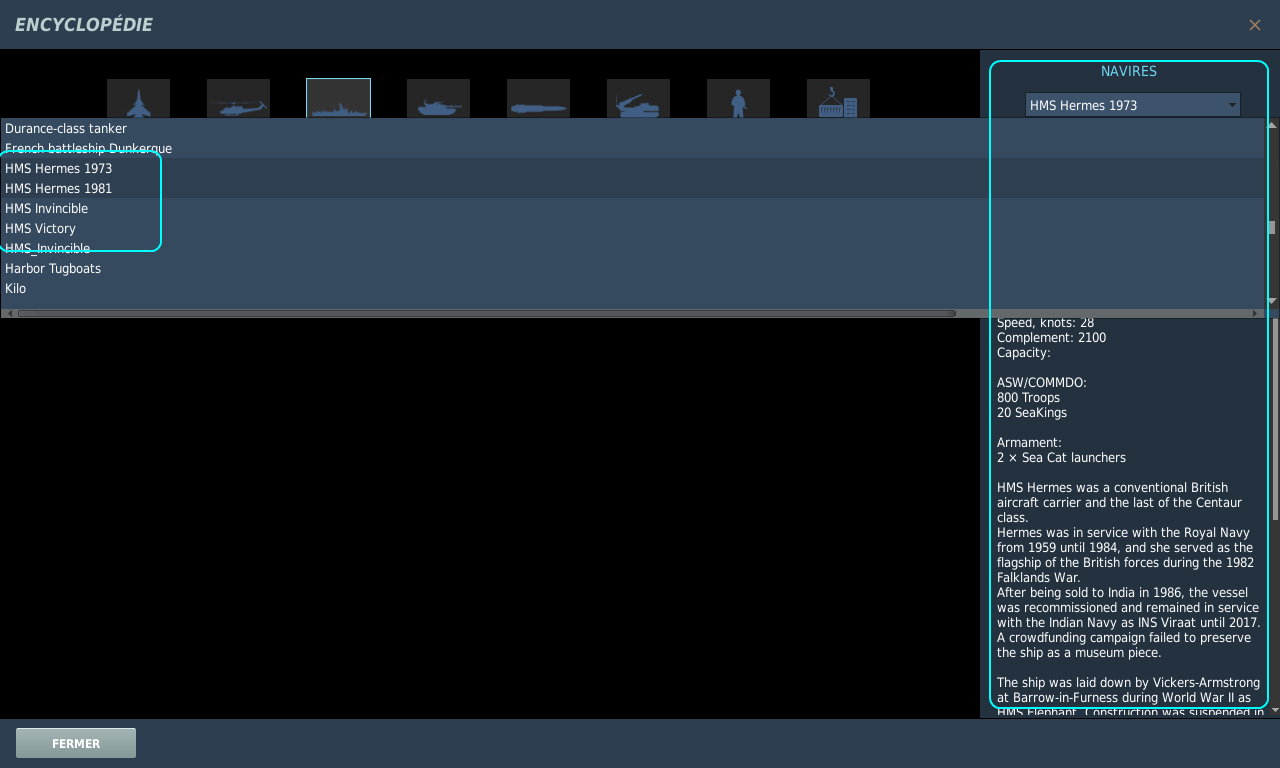Image resolution: width=1280 pixels, height=768 pixels.
Task: Open the buildings and cargo category icon
Action: [x=838, y=99]
